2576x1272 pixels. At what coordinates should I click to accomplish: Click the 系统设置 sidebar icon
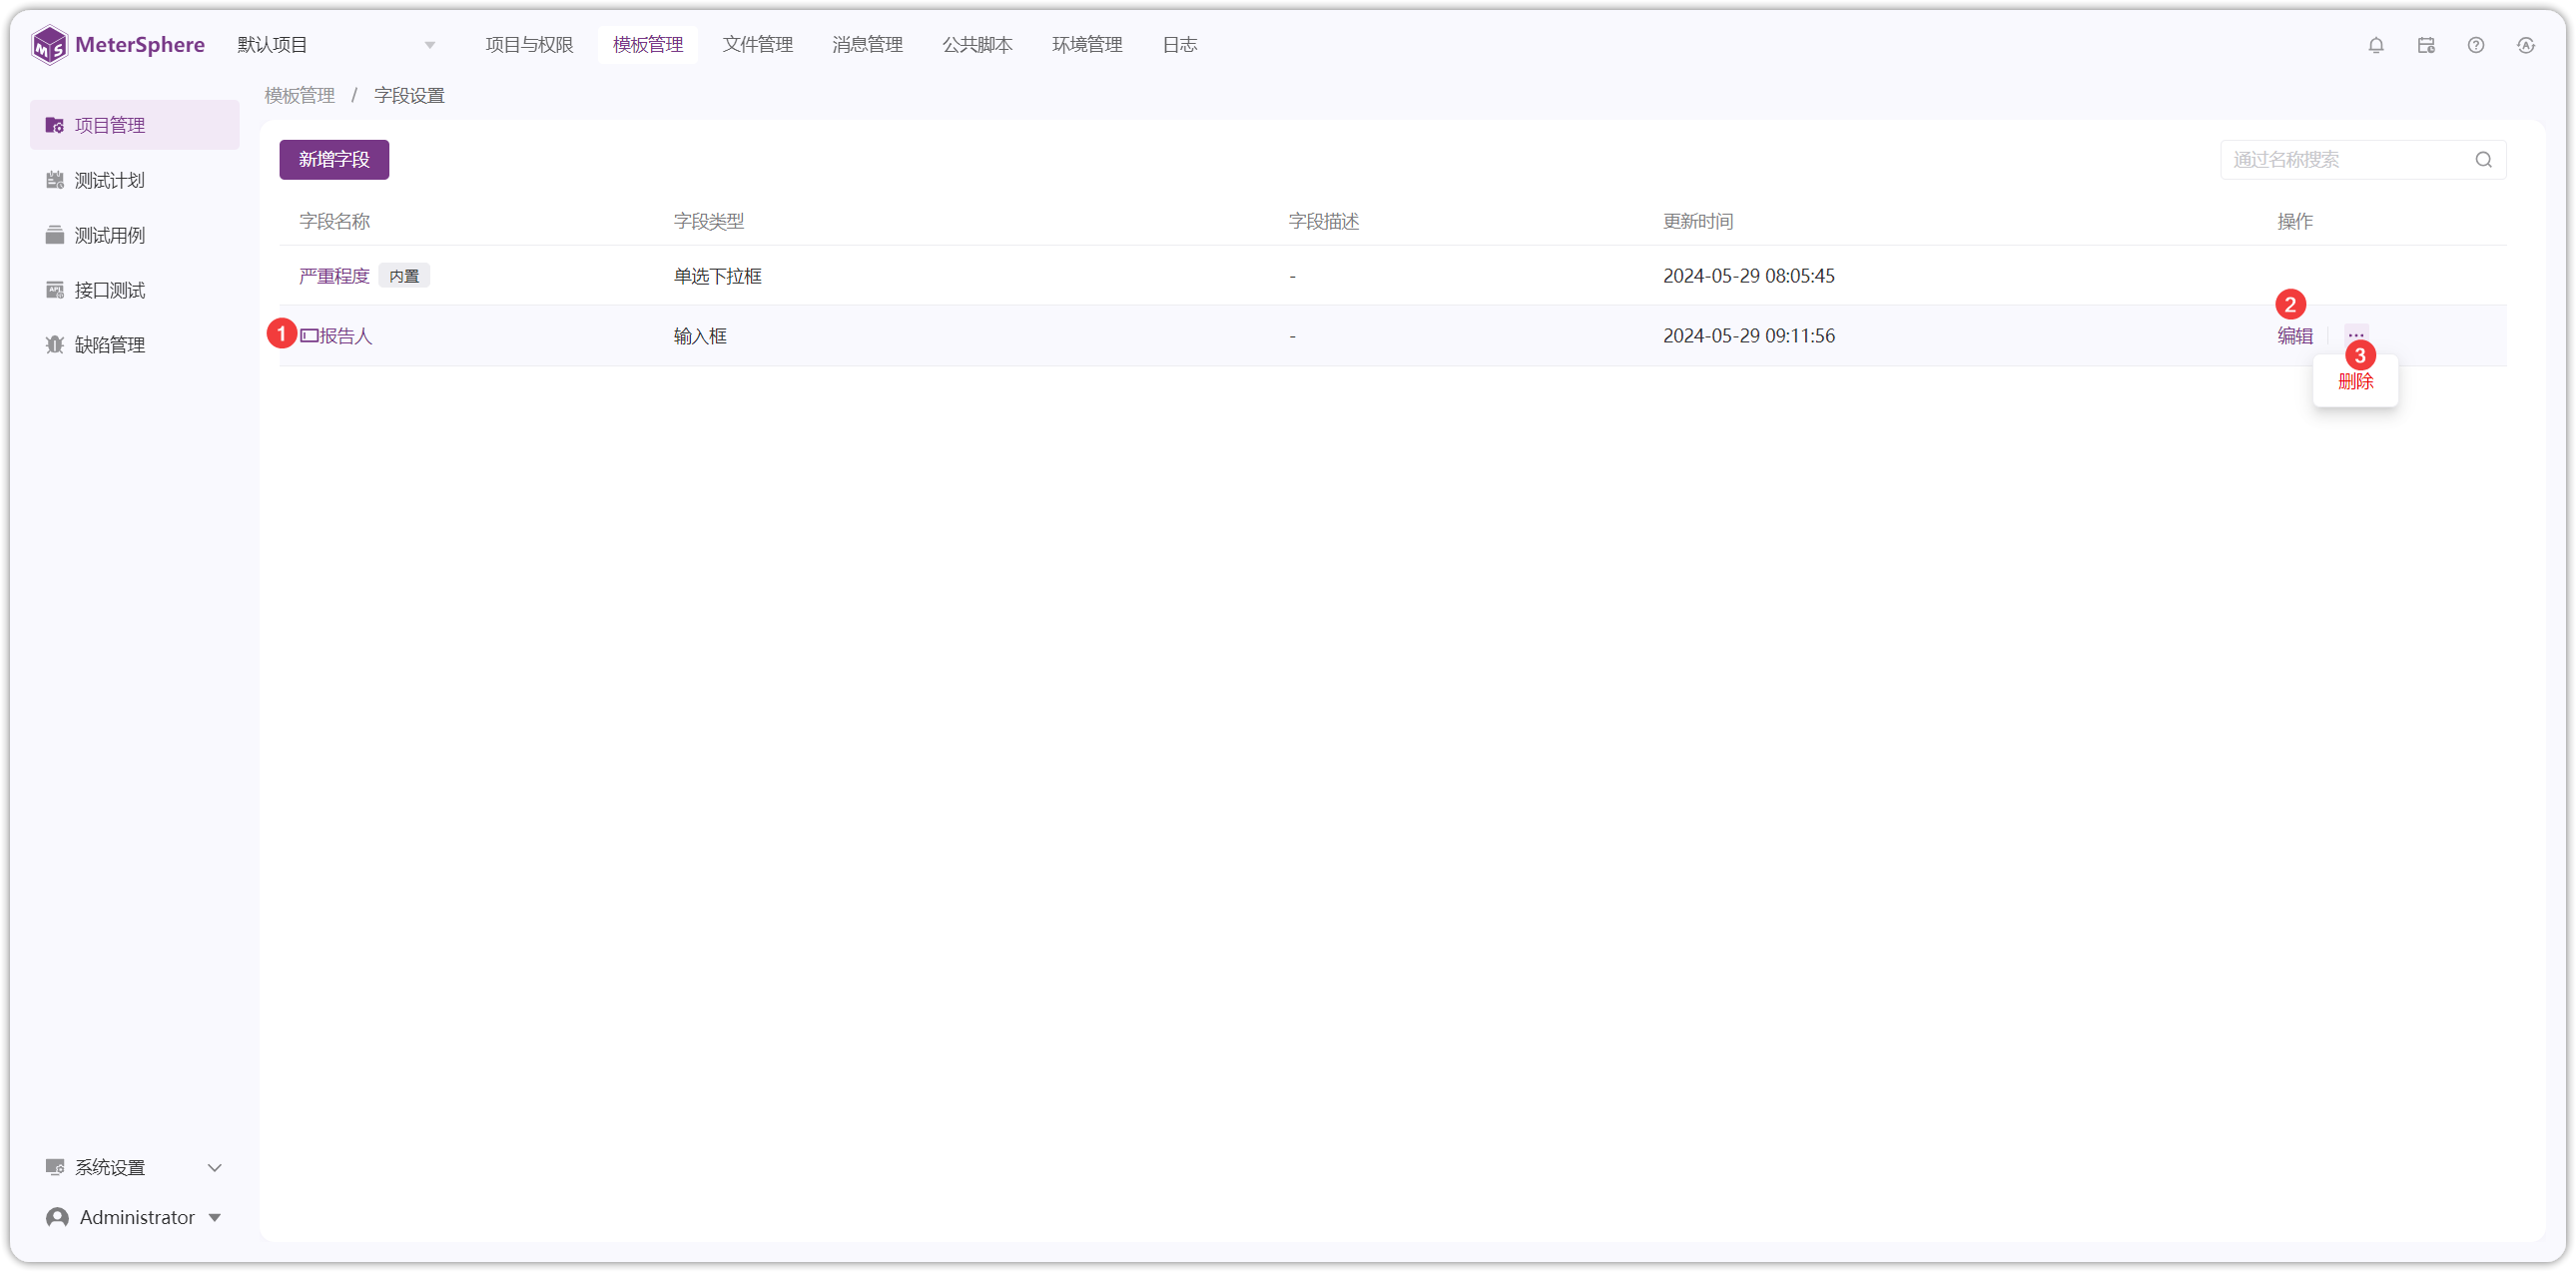tap(55, 1167)
